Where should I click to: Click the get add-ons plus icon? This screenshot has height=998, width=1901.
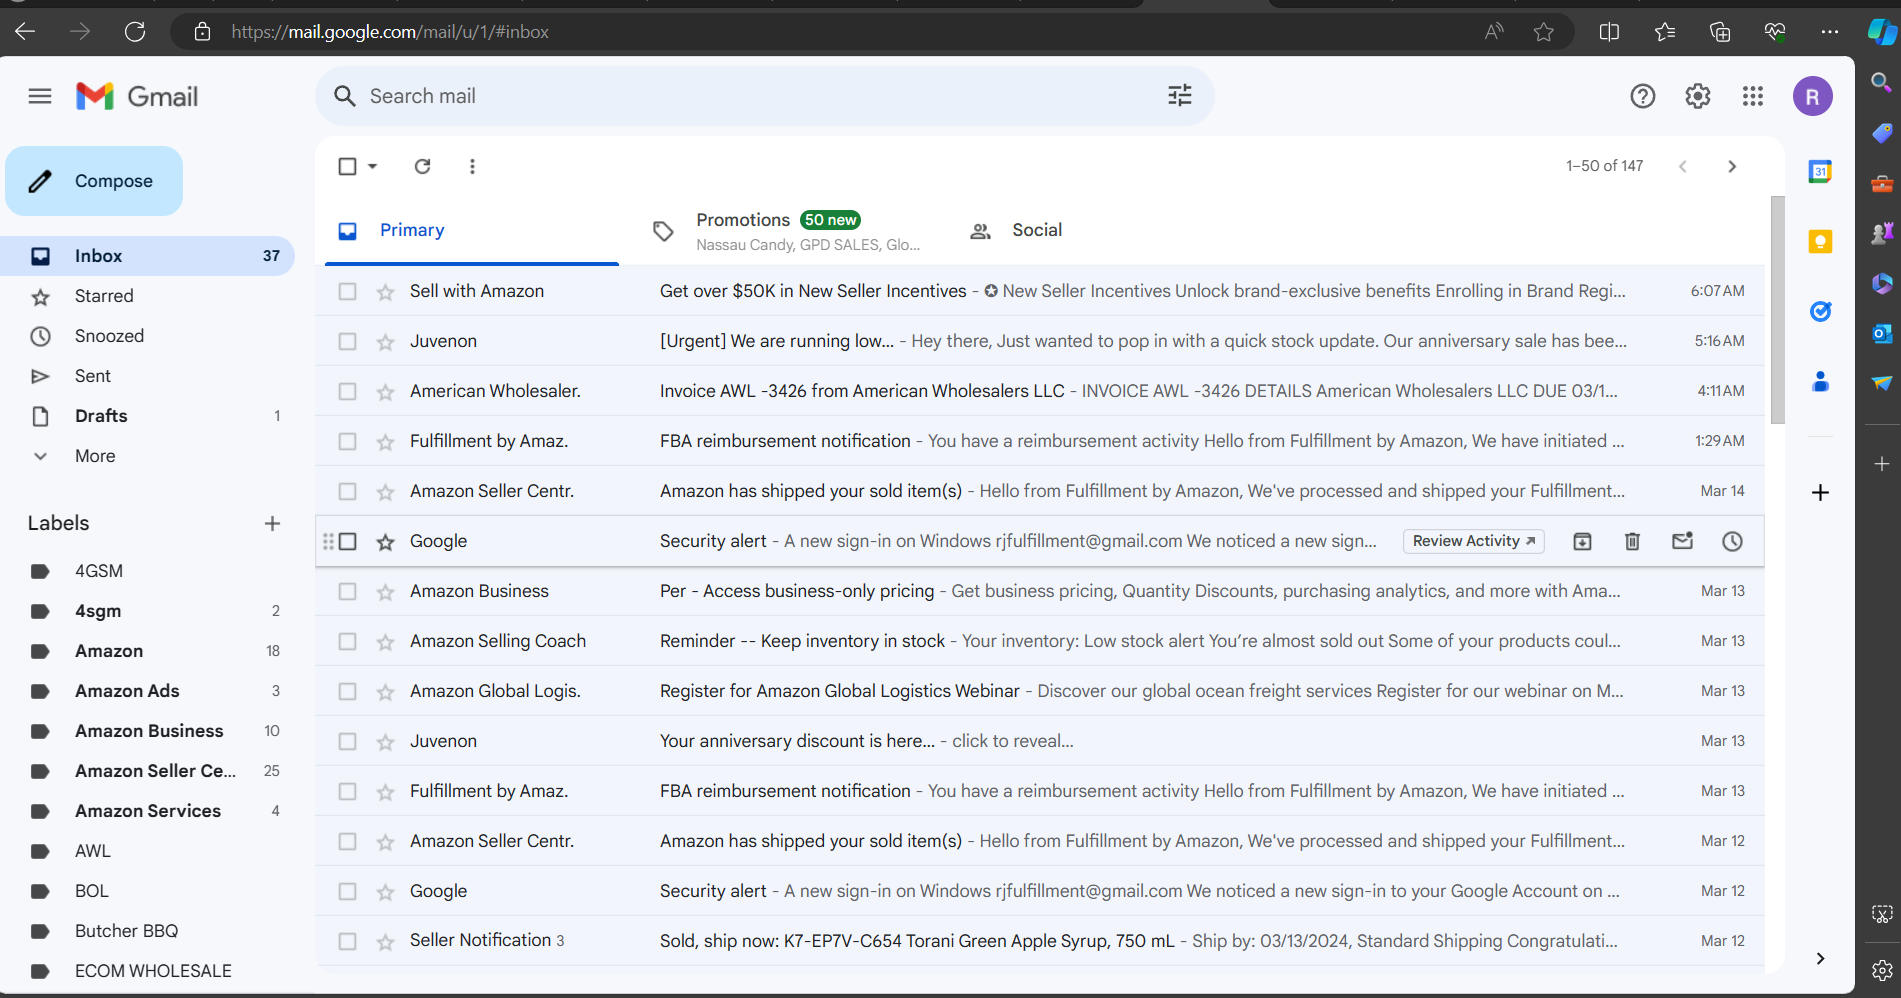(x=1820, y=492)
